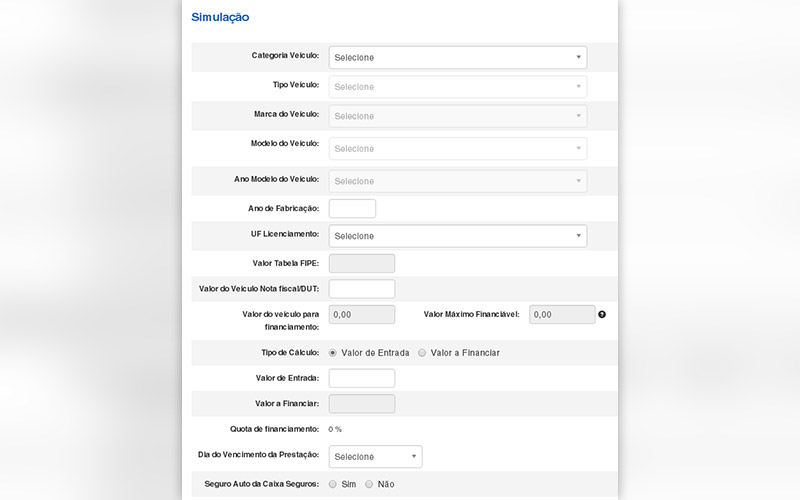Click the Ano de Fabricação input field
800x500 pixels.
(352, 208)
